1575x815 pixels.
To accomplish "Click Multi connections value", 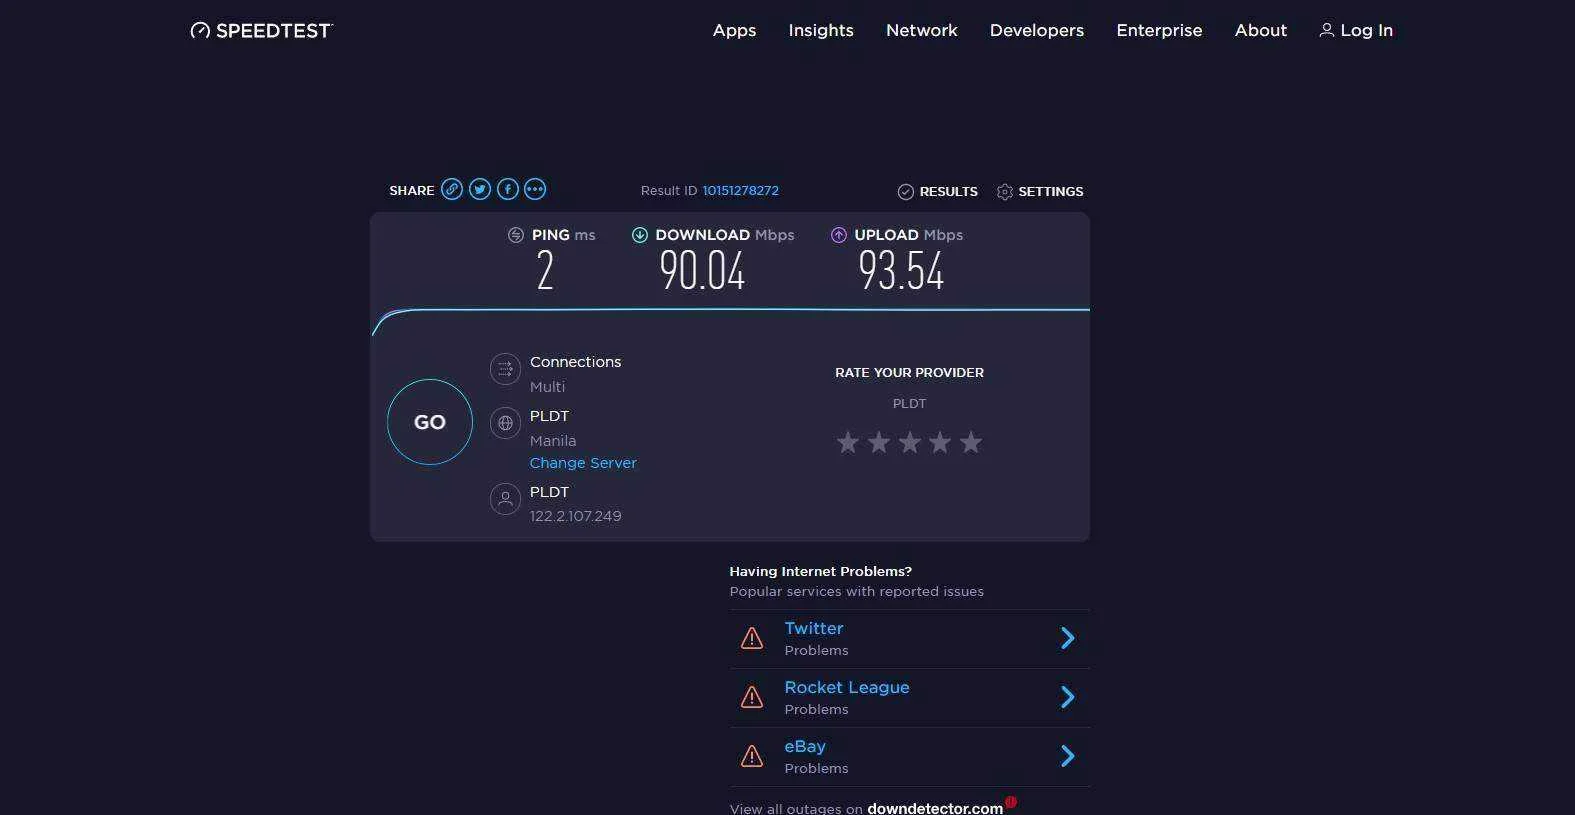I will (547, 387).
